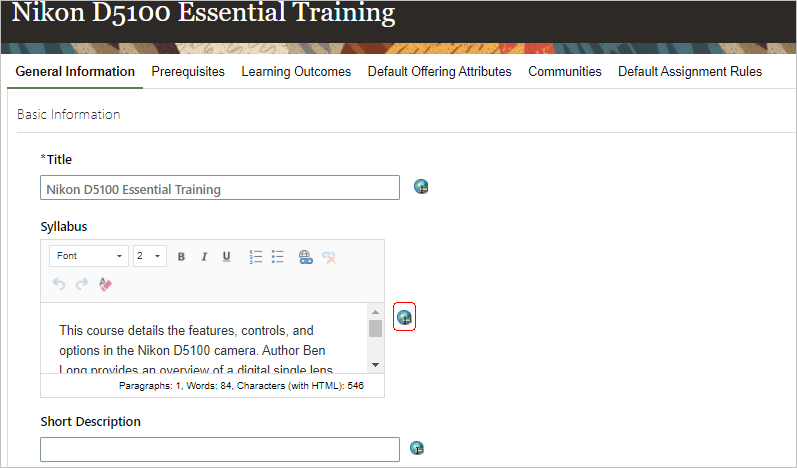Click the Nikon D5100 Essential Training page heading

pos(203,12)
